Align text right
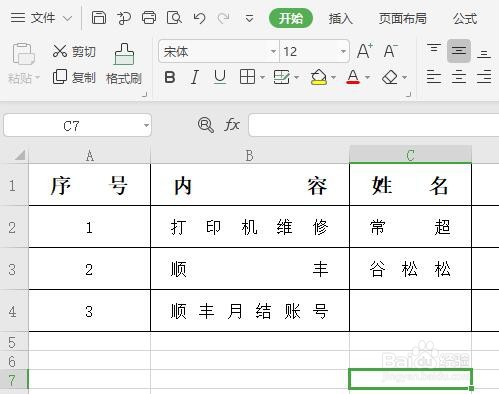 [484, 77]
